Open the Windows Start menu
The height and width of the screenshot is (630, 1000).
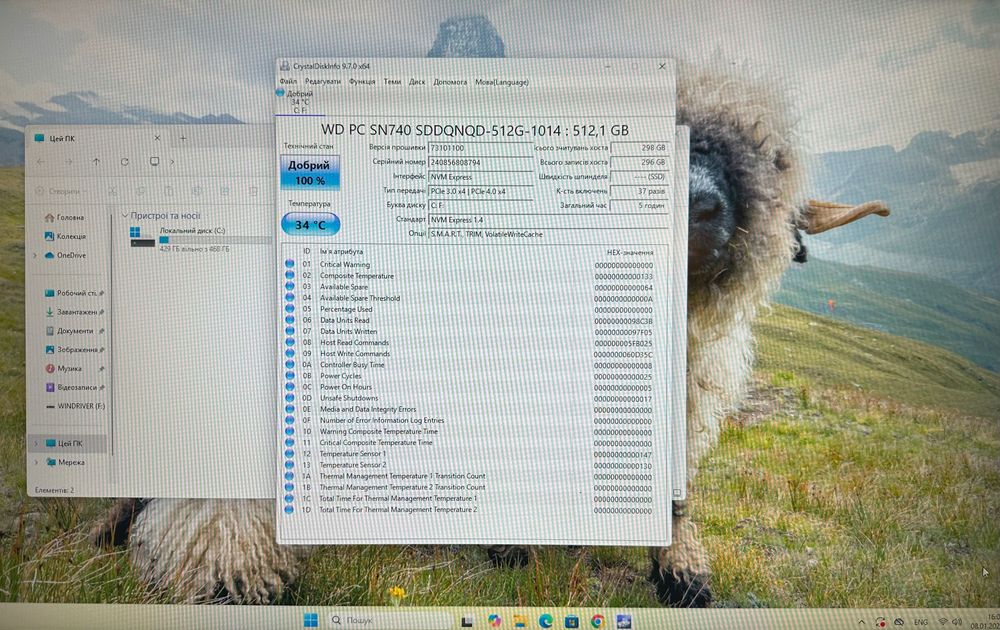[311, 620]
